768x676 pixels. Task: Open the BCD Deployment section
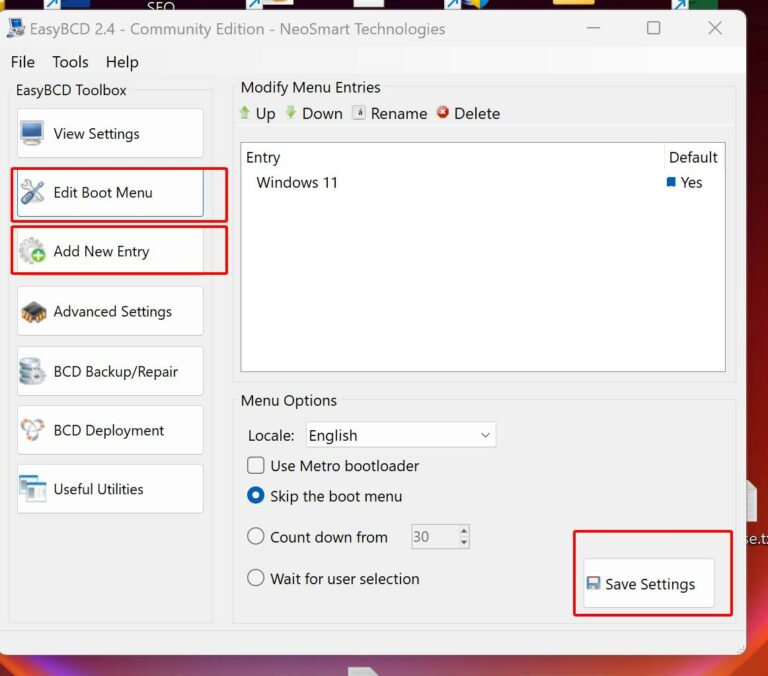[110, 430]
